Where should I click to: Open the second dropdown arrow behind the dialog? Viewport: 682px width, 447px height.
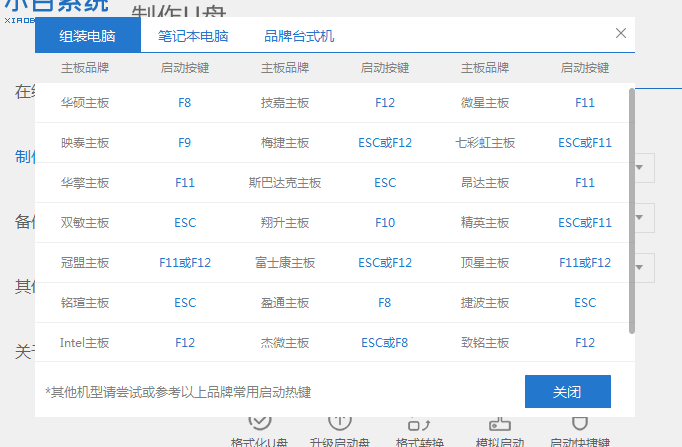[645, 217]
